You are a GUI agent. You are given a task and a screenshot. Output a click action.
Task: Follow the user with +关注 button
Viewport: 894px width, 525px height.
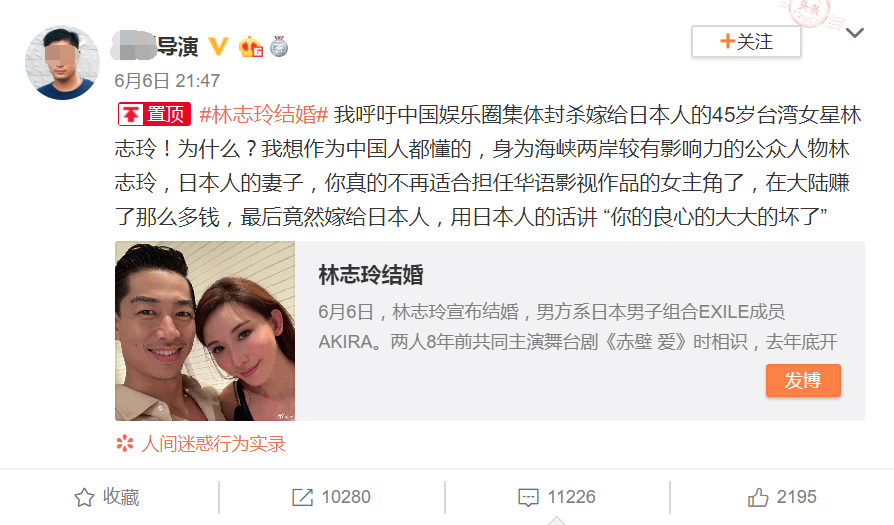click(x=746, y=41)
